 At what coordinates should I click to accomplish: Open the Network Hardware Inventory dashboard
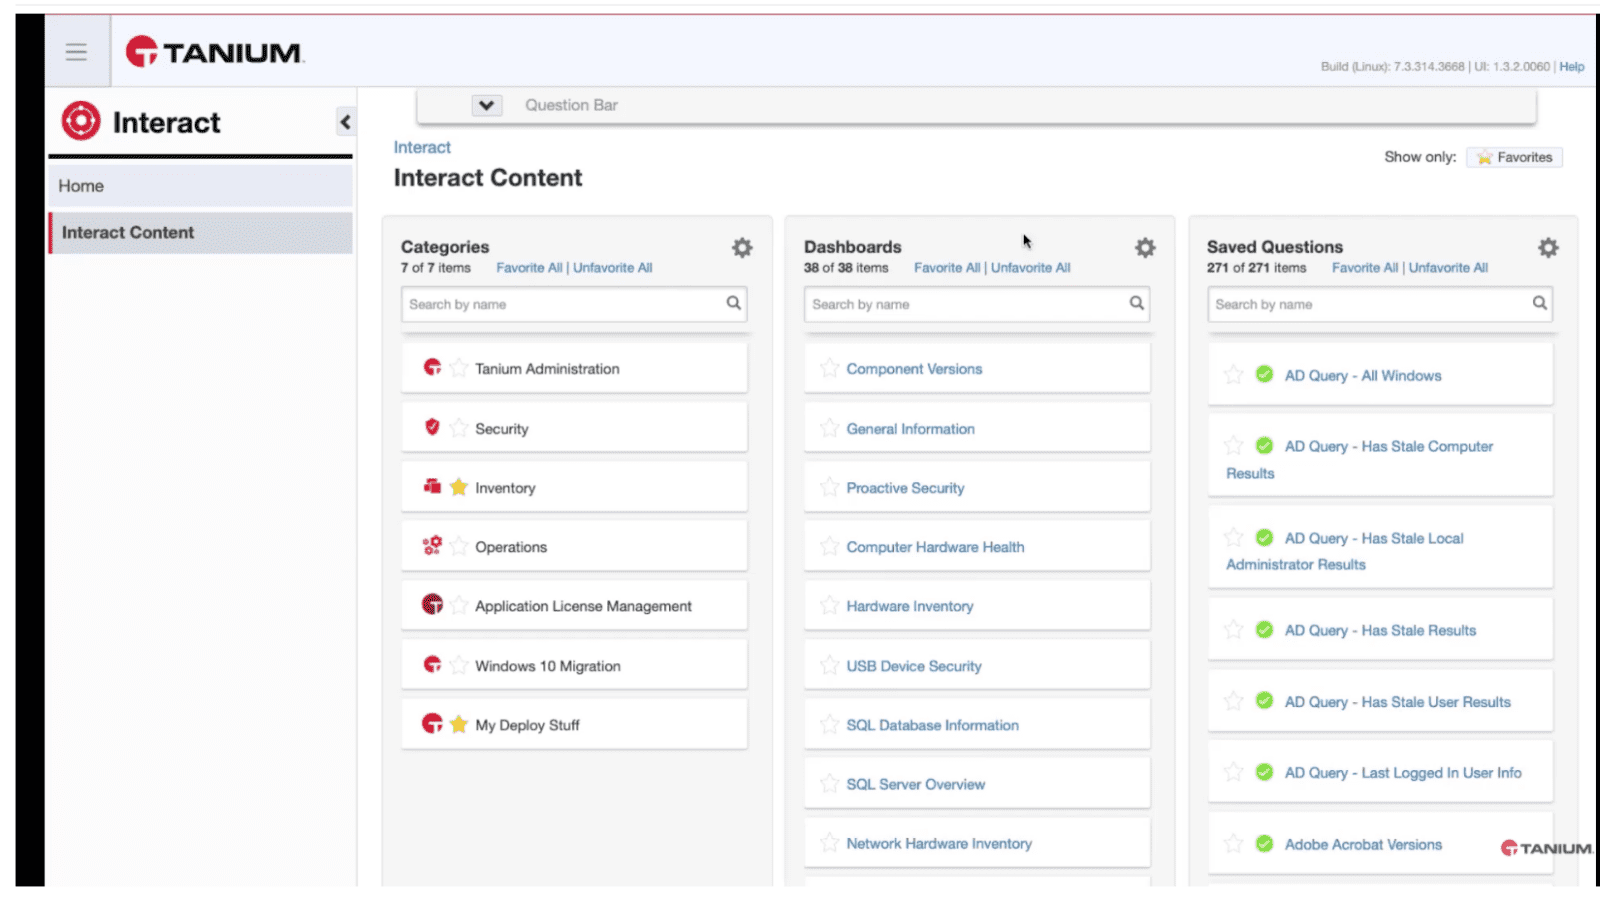click(938, 844)
